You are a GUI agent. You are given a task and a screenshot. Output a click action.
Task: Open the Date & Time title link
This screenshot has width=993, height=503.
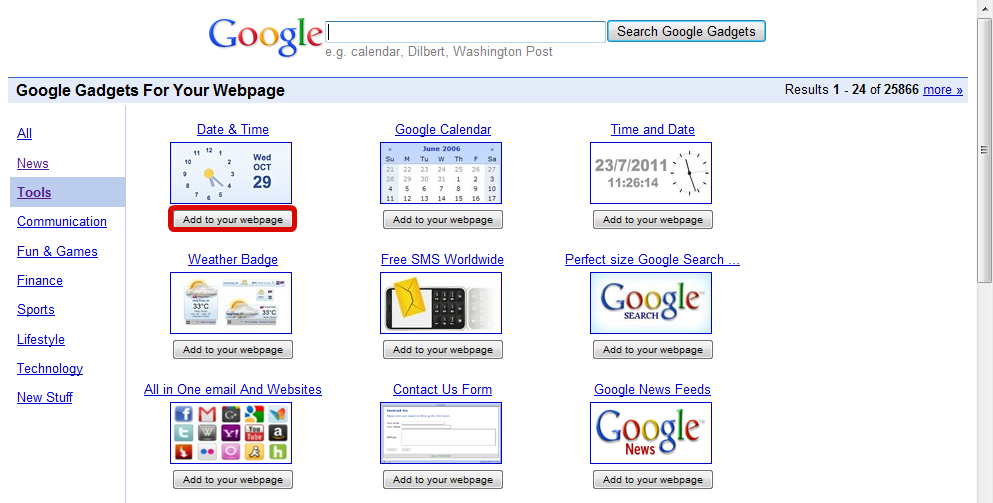(232, 130)
